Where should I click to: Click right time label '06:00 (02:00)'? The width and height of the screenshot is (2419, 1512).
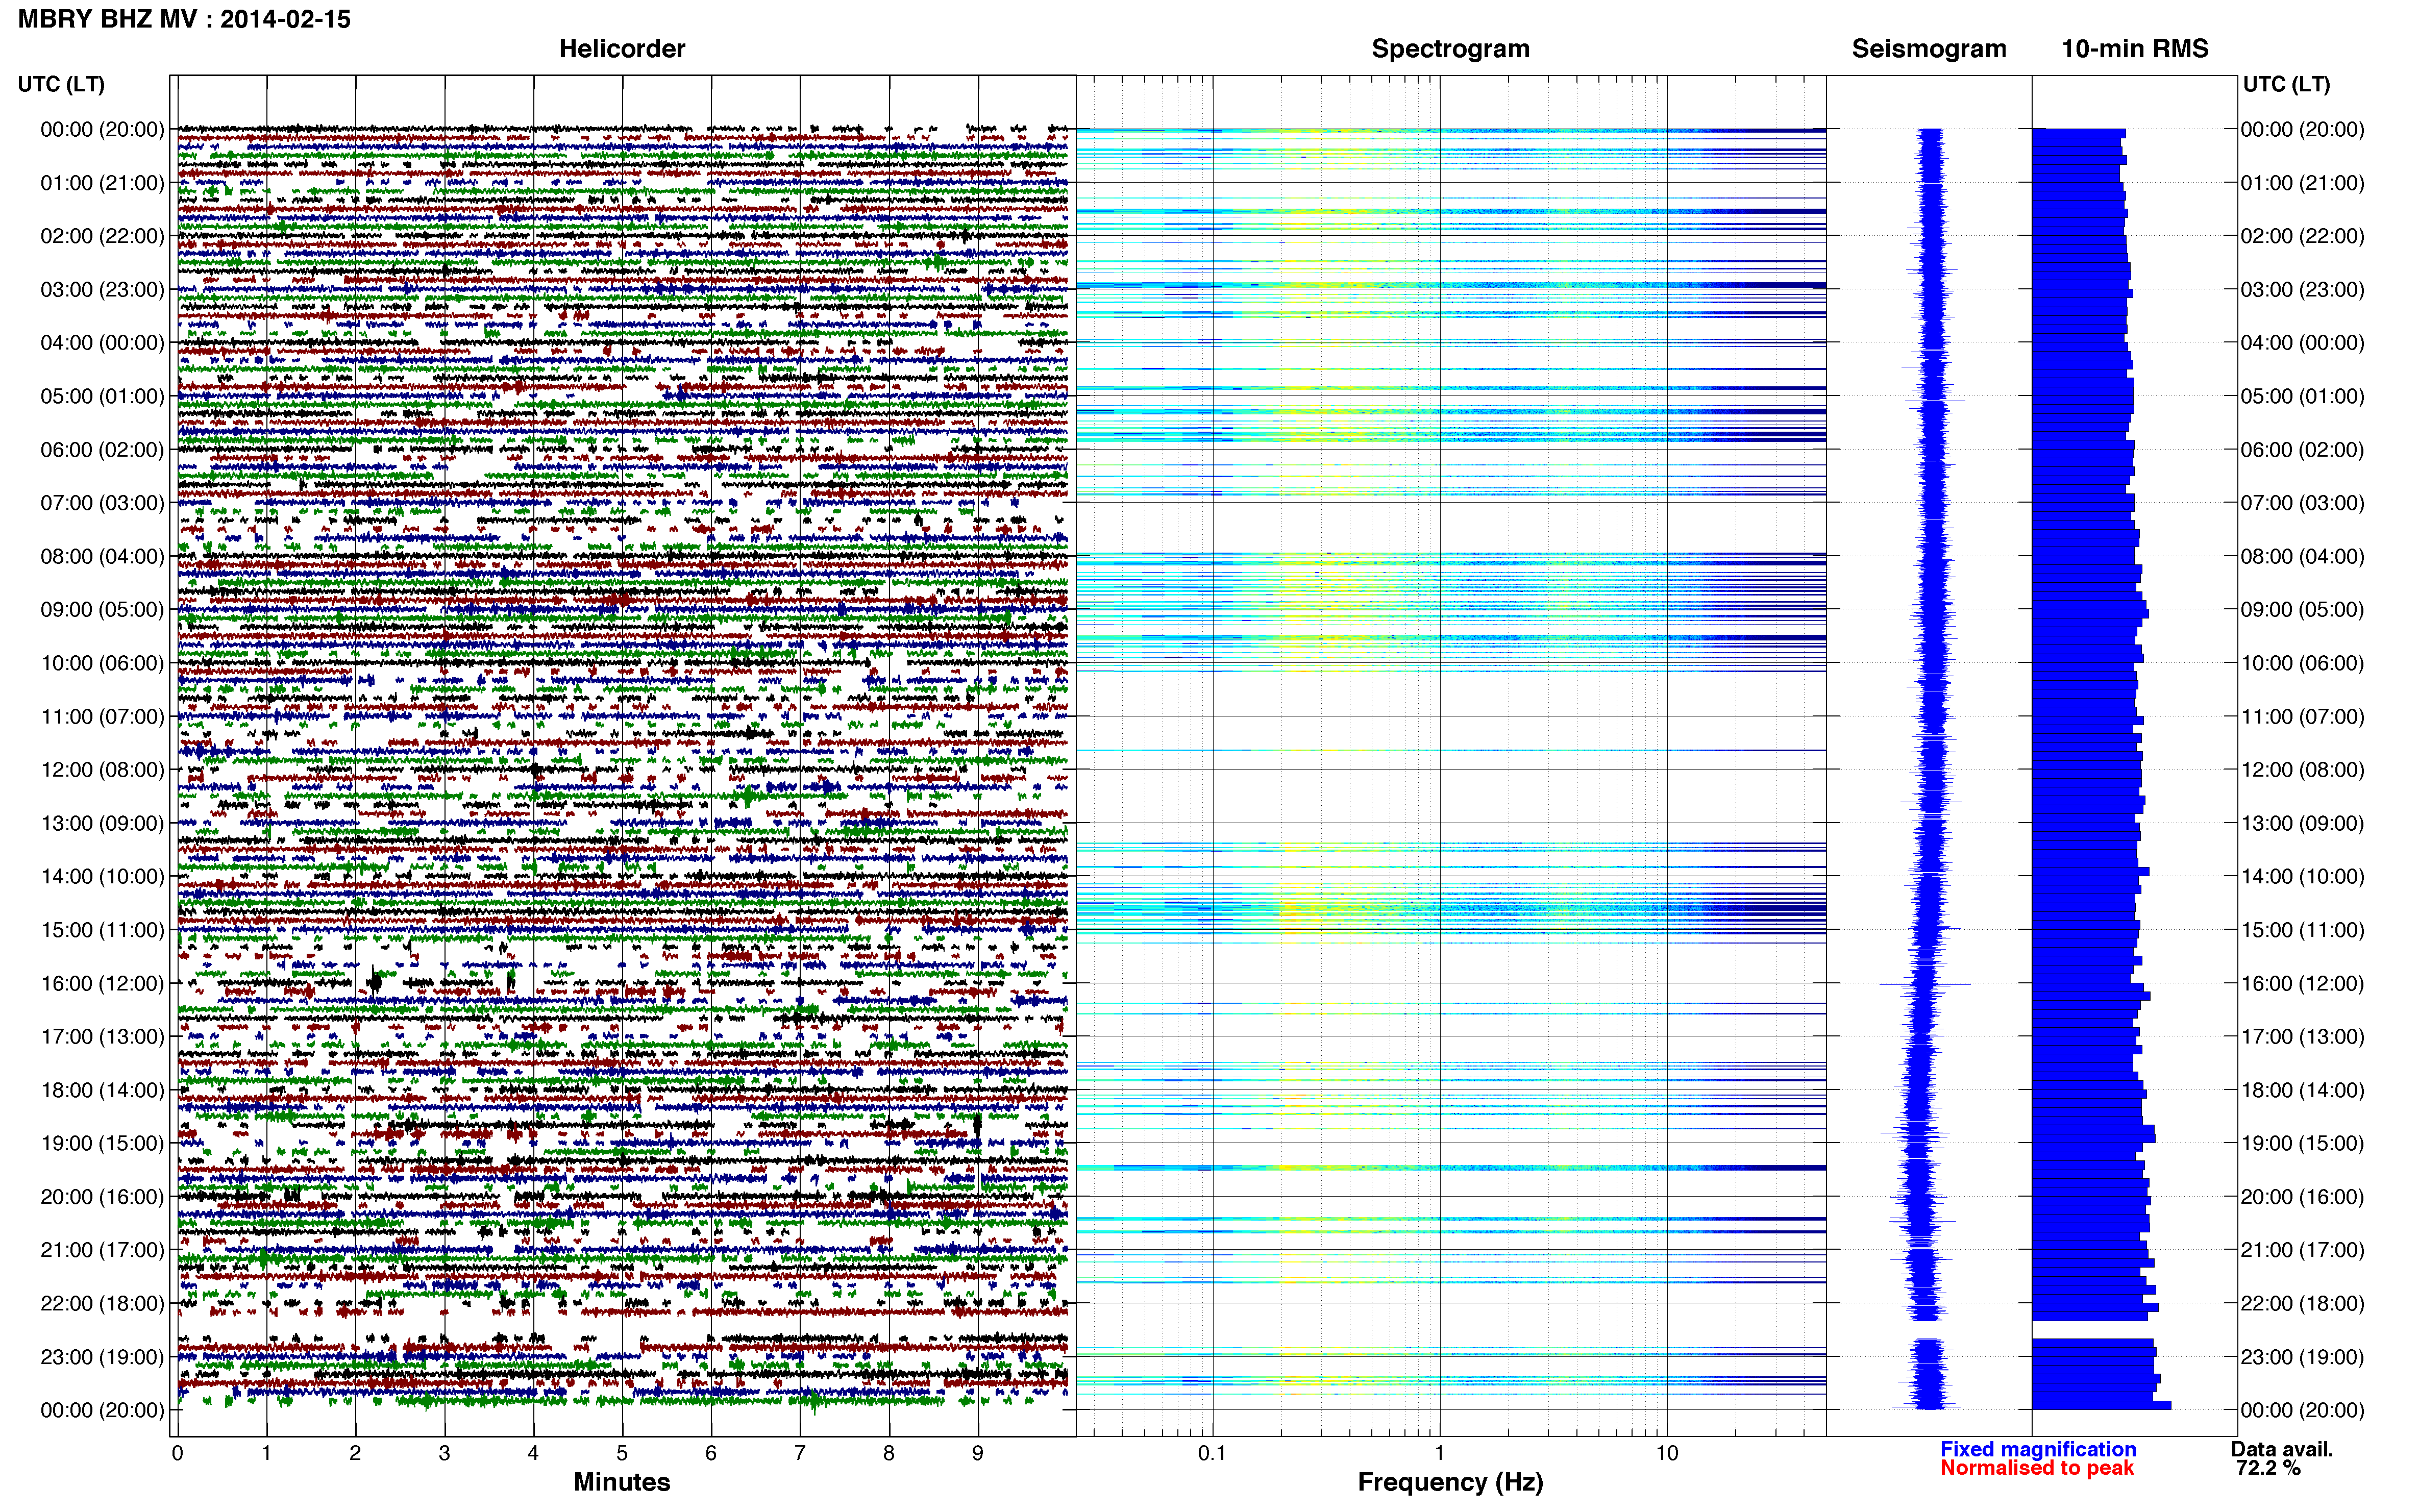[x=2302, y=450]
